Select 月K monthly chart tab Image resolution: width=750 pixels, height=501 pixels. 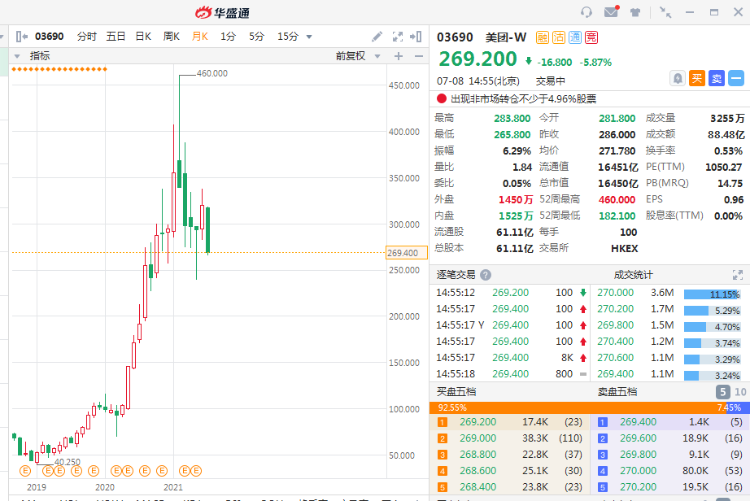pyautogui.click(x=200, y=36)
